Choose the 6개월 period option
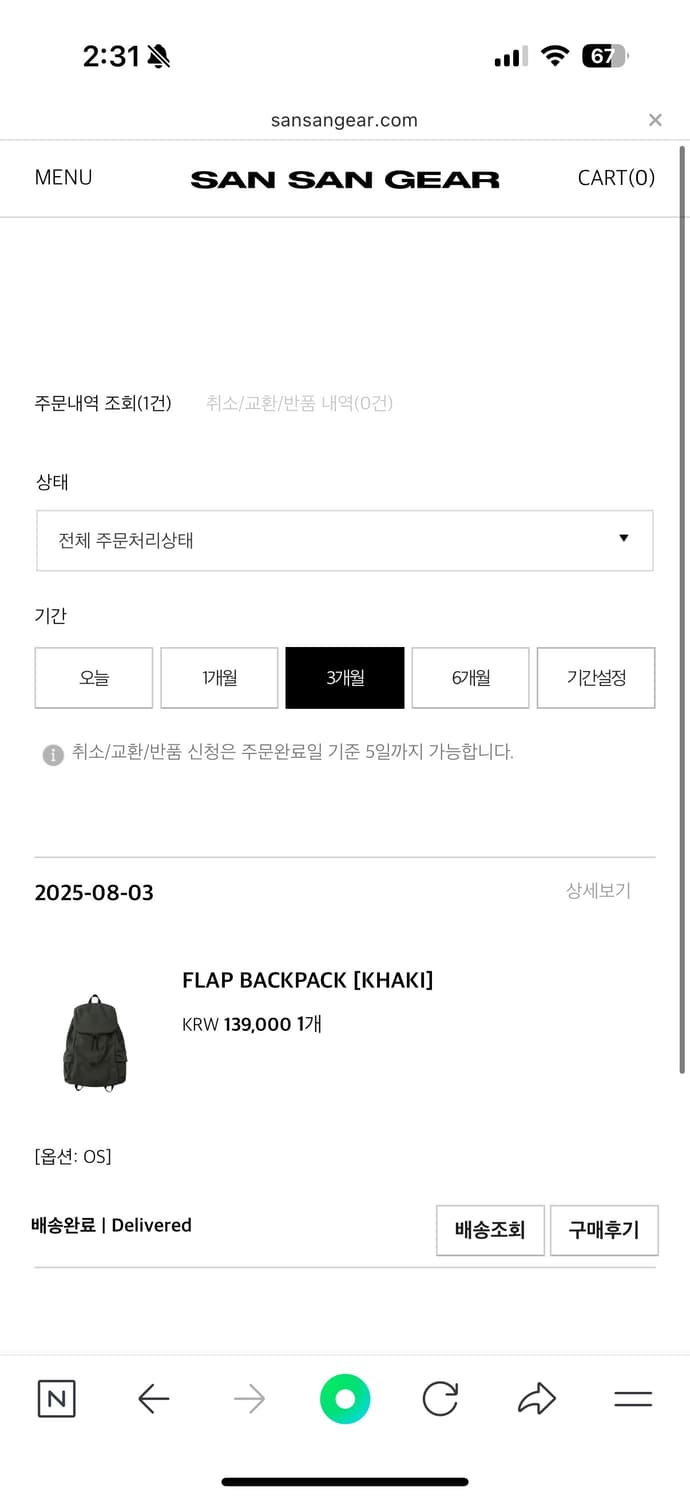Screen dimensions: 690x1500 (x=470, y=678)
